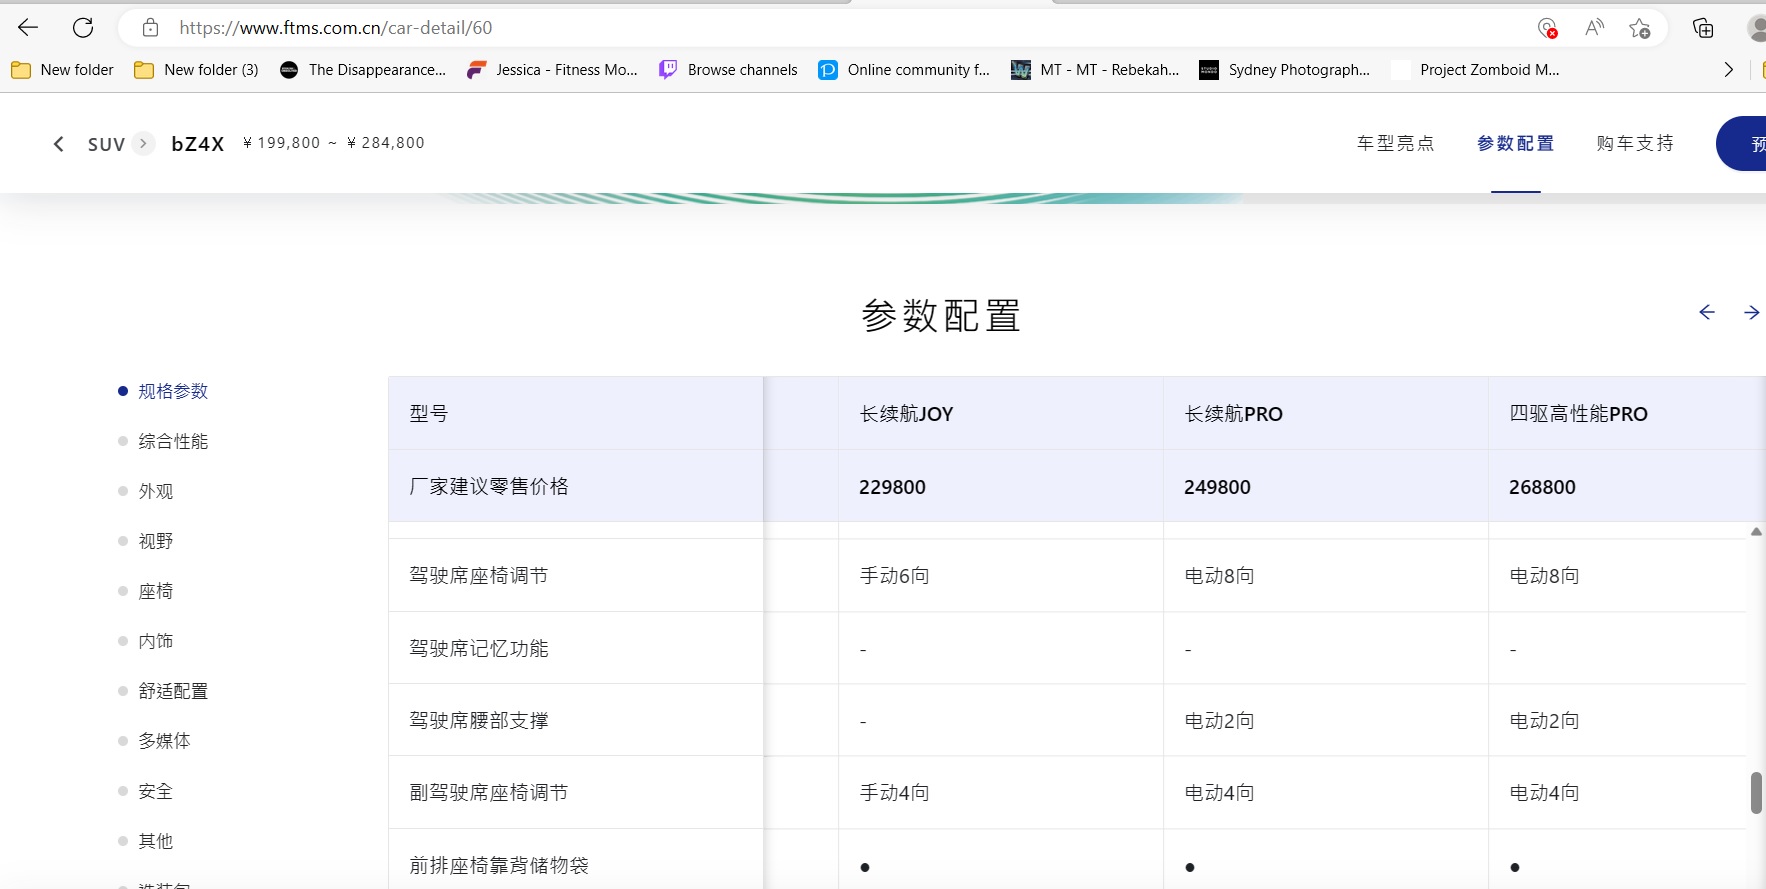1766x889 pixels.
Task: Go back using the browser back arrow
Action: click(28, 28)
